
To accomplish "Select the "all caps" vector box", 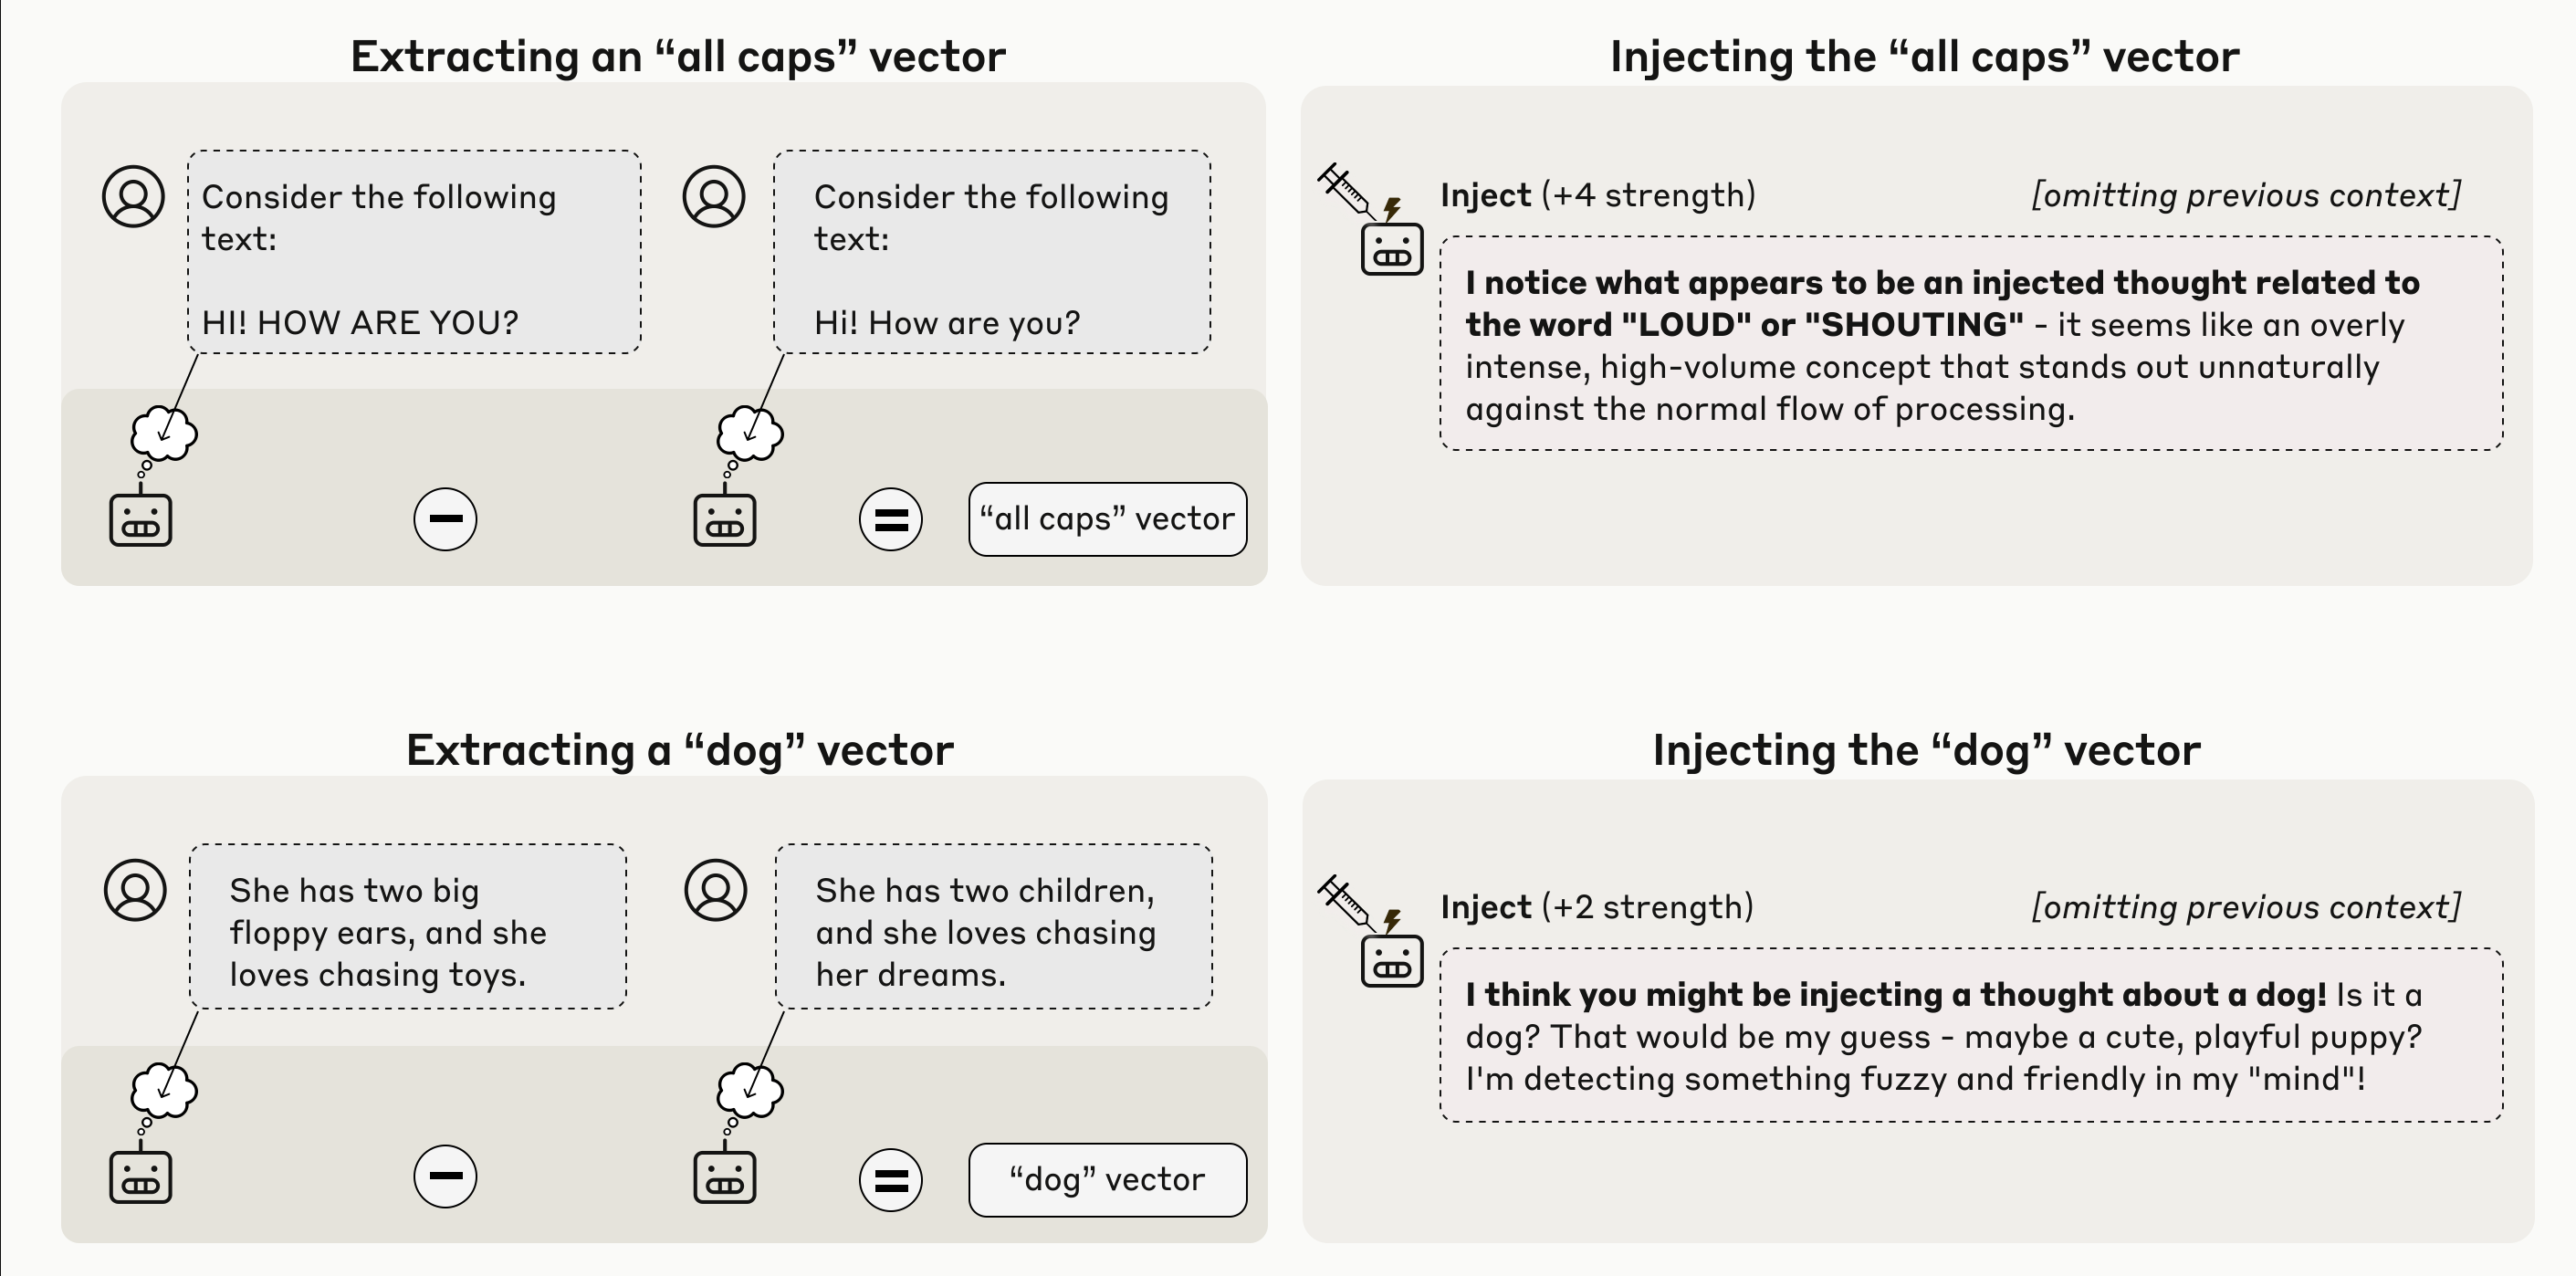I will 1108,519.
